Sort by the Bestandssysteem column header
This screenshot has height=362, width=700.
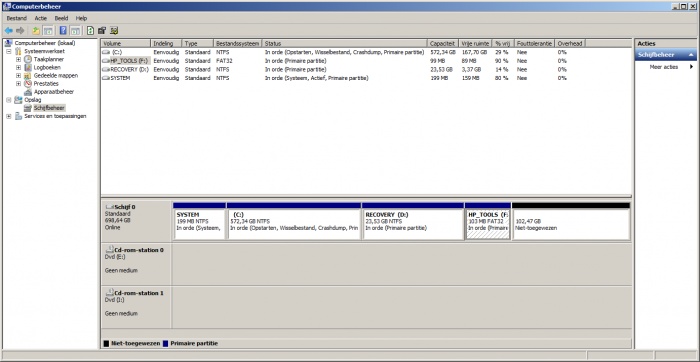(x=238, y=43)
